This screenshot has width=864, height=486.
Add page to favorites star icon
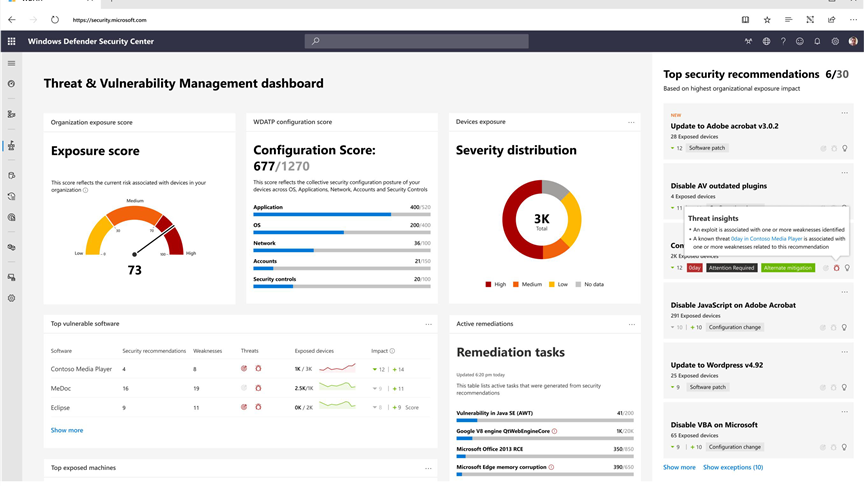pyautogui.click(x=767, y=20)
